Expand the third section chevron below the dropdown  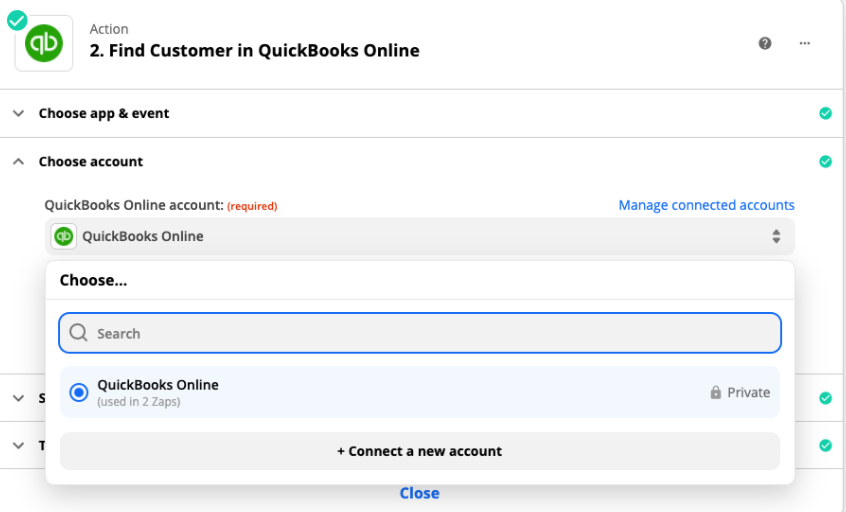[18, 398]
